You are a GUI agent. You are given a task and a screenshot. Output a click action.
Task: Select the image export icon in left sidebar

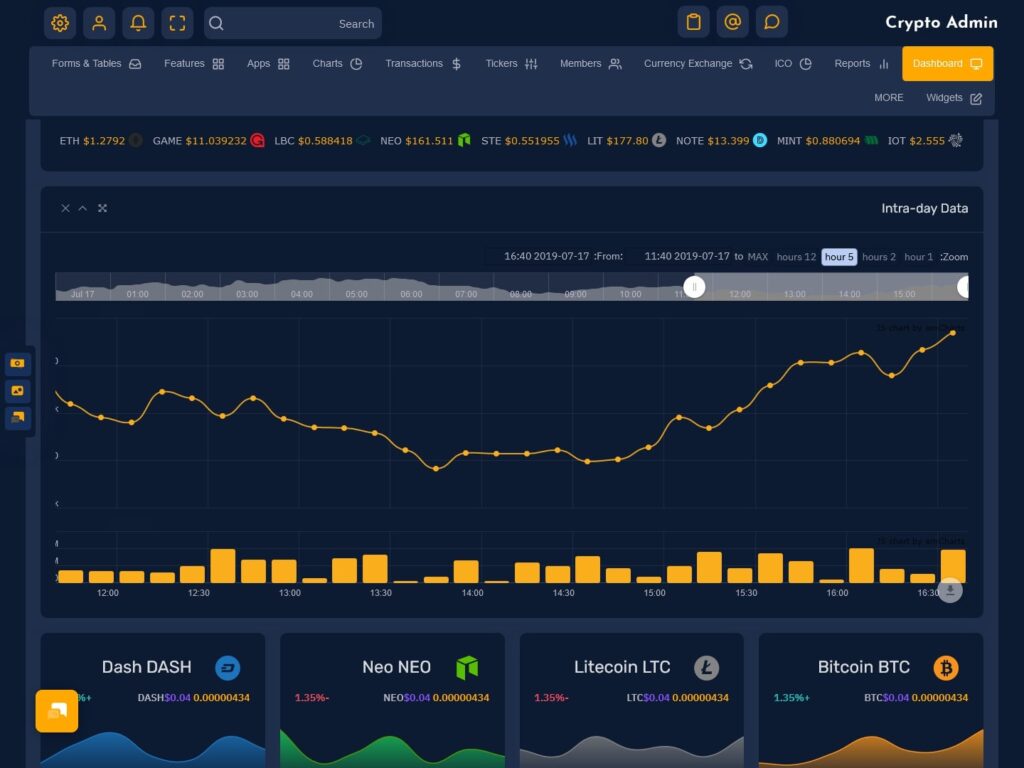pyautogui.click(x=17, y=391)
